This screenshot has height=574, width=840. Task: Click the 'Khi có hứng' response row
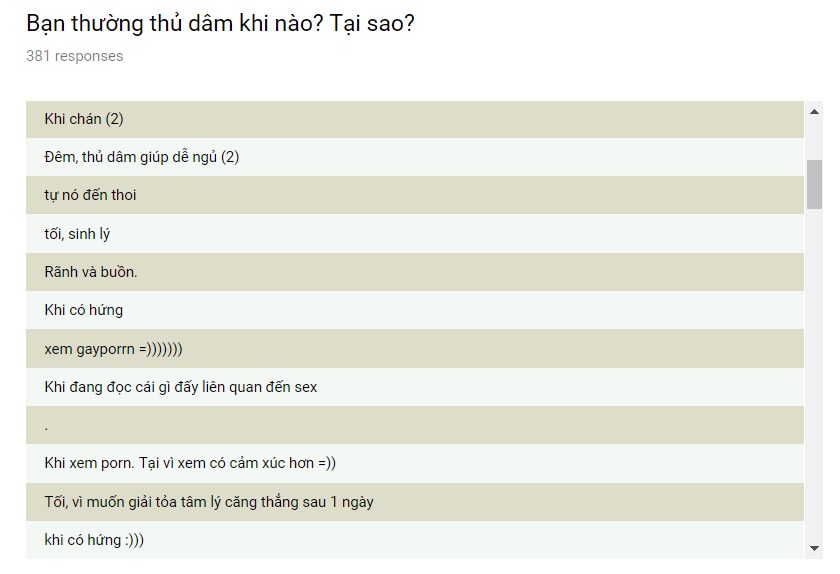[415, 310]
